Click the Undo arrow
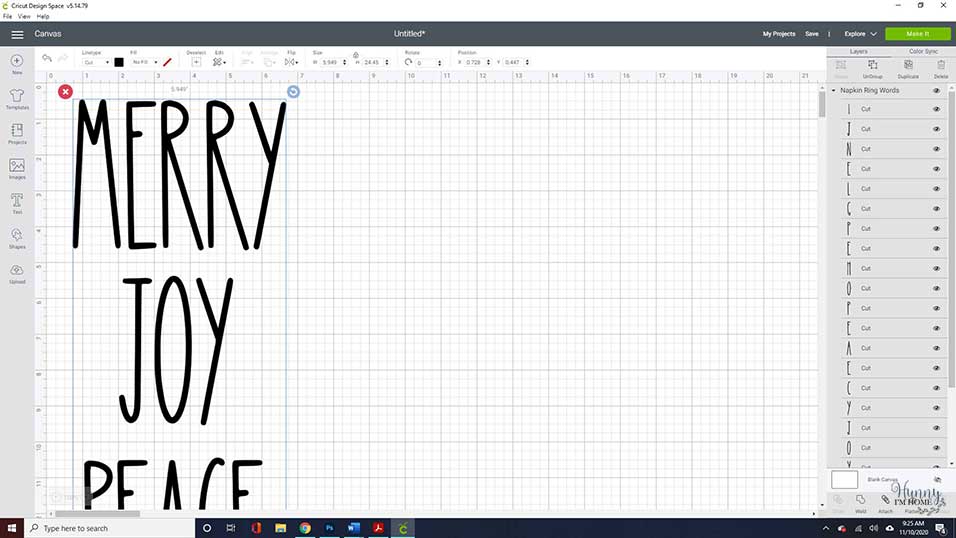The height and width of the screenshot is (538, 956). click(x=46, y=59)
